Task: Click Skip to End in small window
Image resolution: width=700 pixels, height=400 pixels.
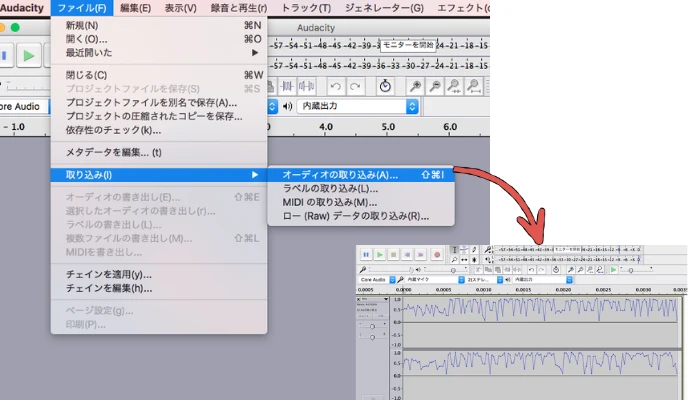Action: [x=421, y=254]
